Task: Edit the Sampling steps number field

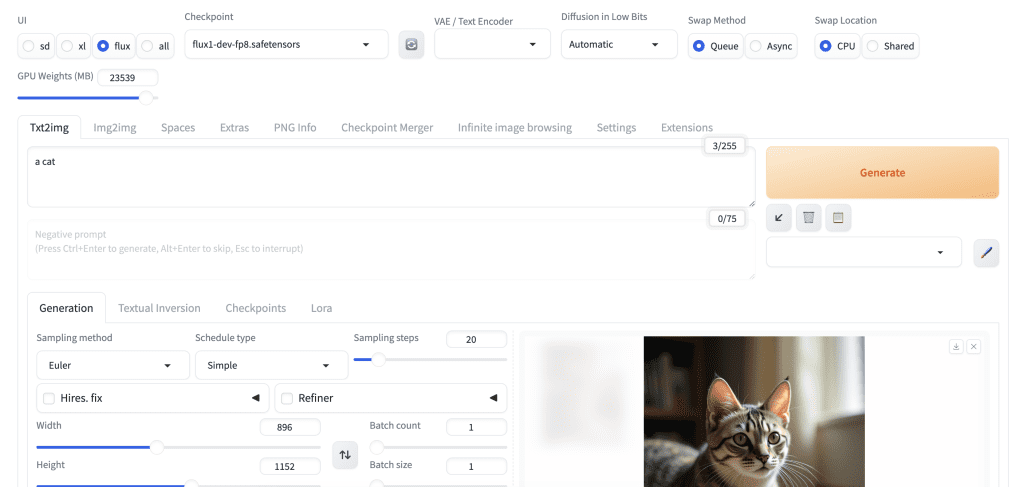Action: [476, 339]
